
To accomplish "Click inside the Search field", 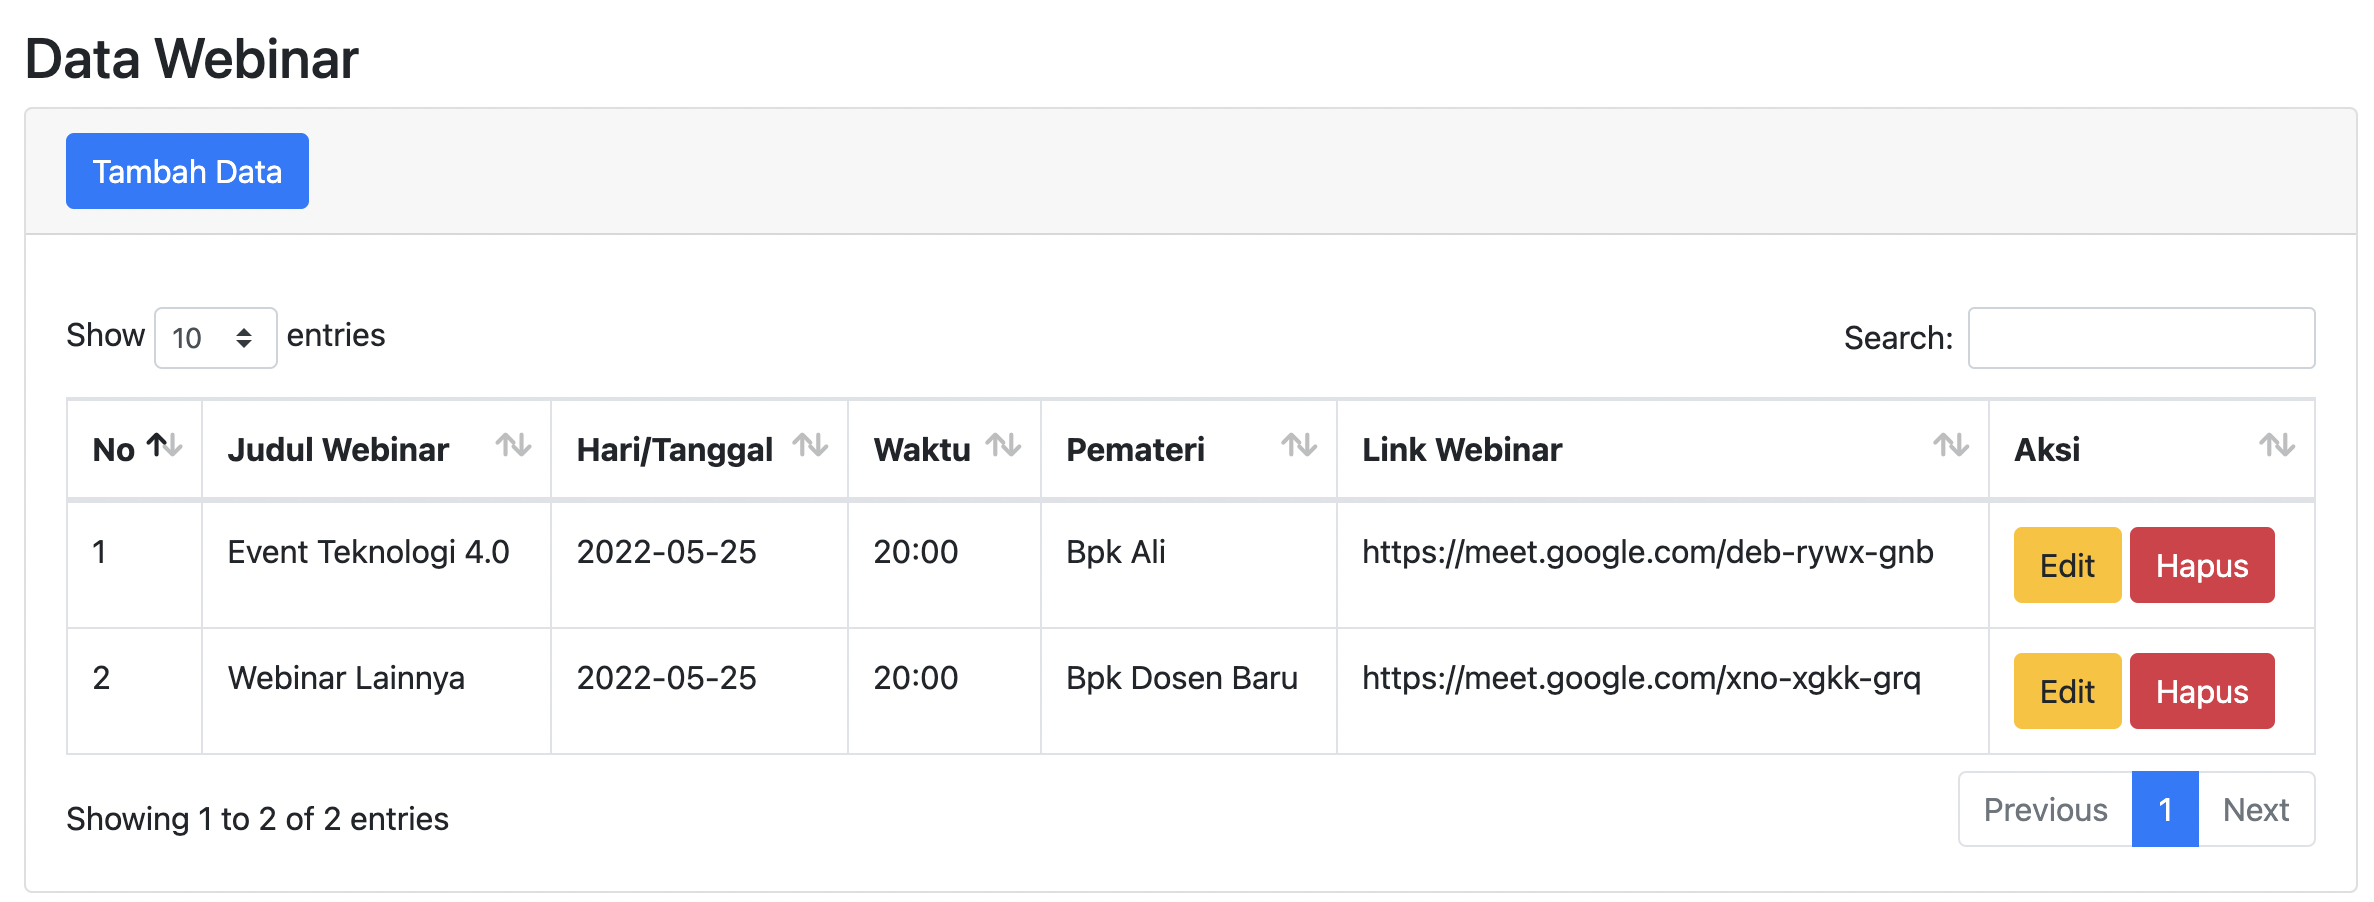I will (2140, 338).
